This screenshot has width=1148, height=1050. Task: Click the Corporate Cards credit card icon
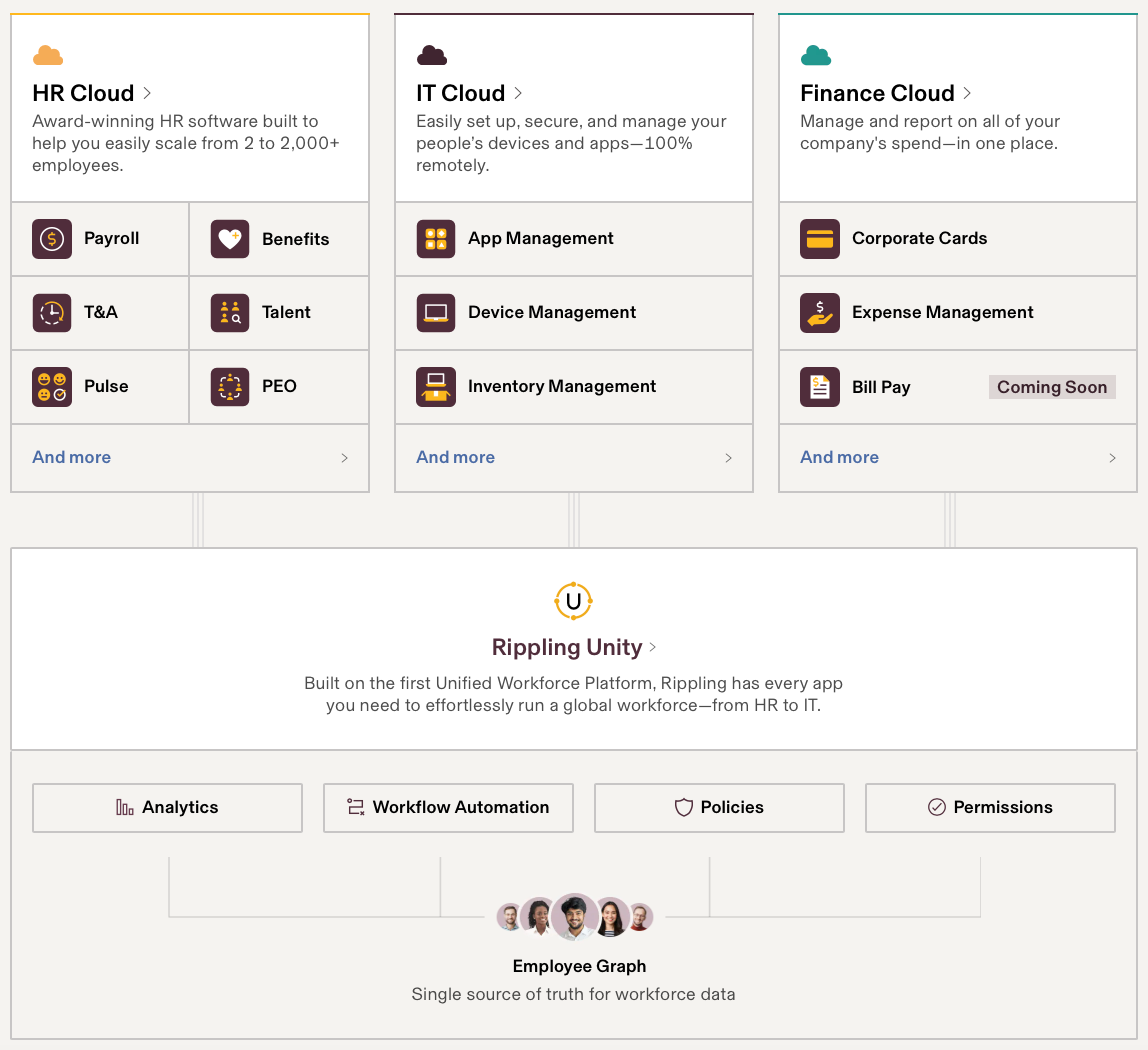(820, 239)
